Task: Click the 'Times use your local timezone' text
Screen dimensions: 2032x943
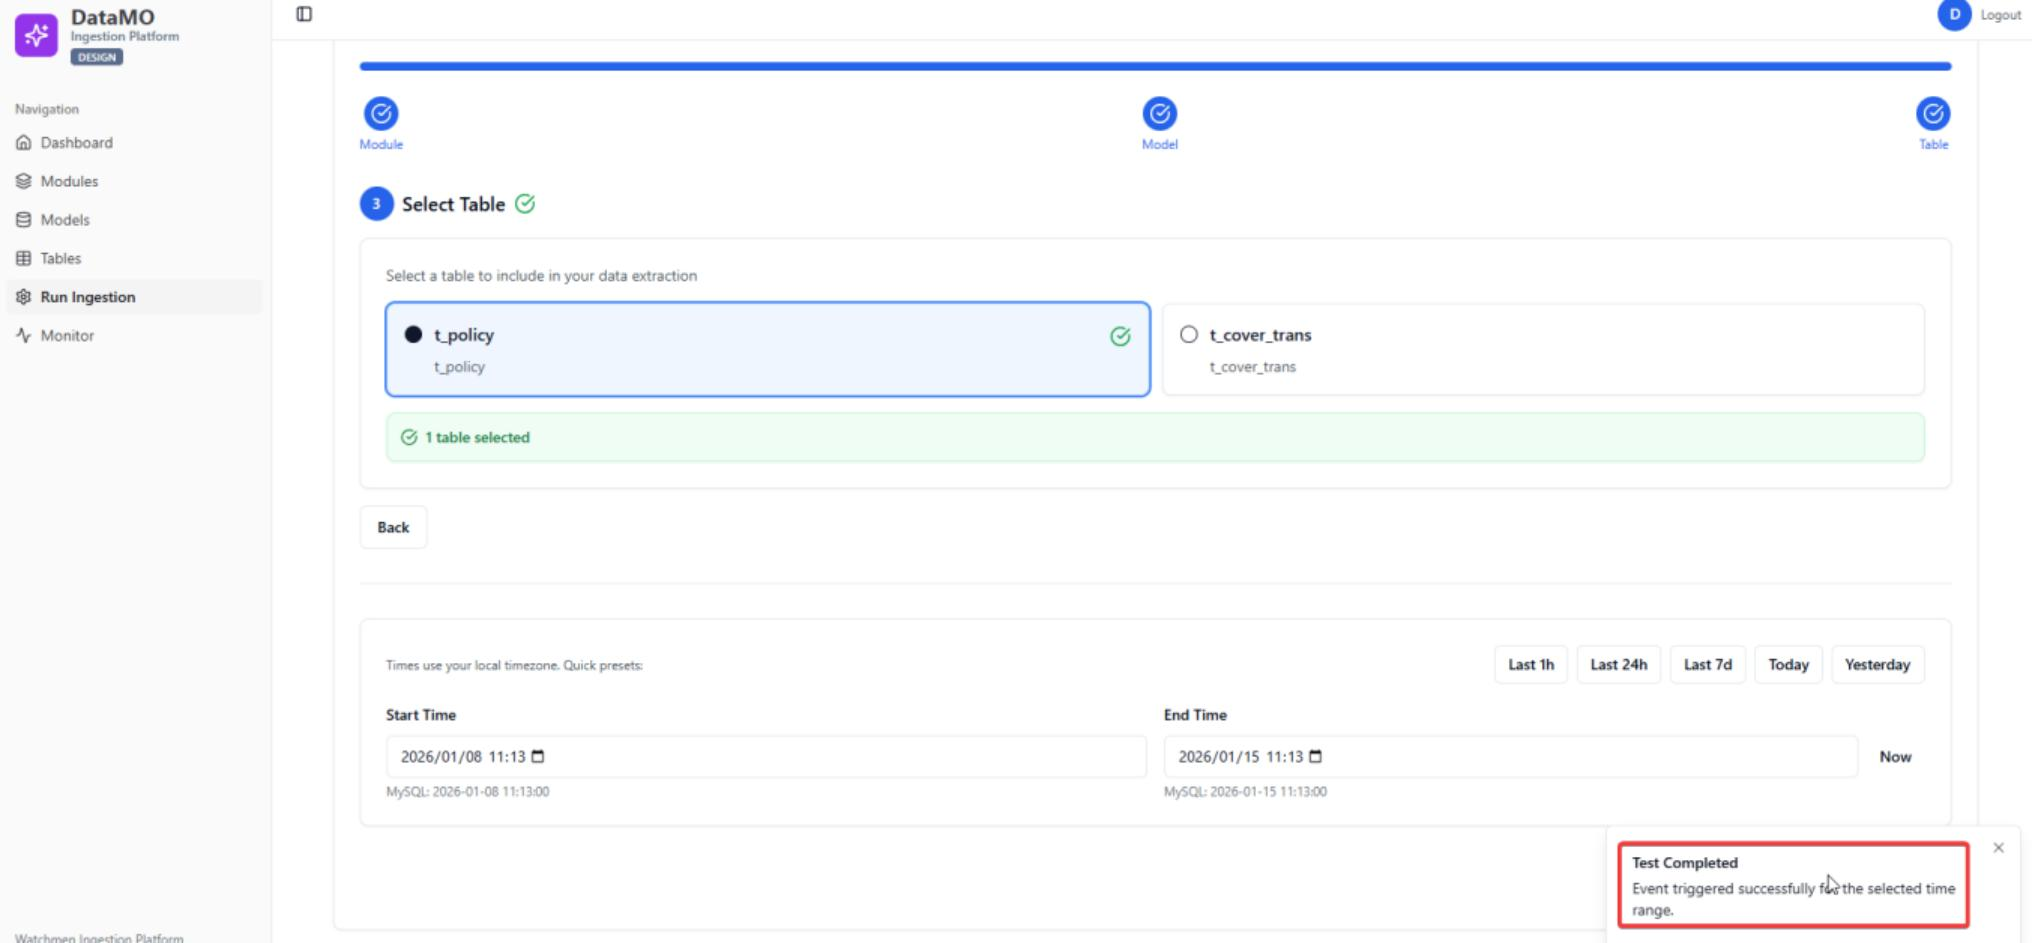Action: coord(514,666)
